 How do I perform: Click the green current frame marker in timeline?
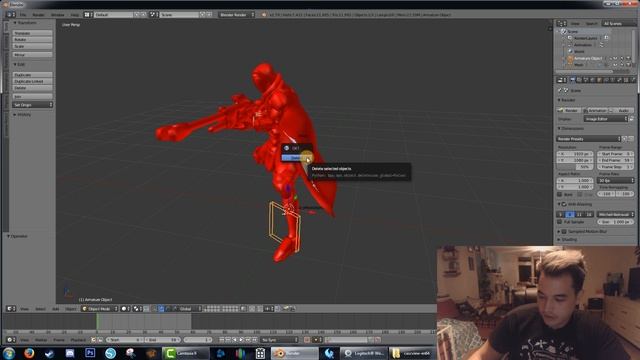pos(97,321)
